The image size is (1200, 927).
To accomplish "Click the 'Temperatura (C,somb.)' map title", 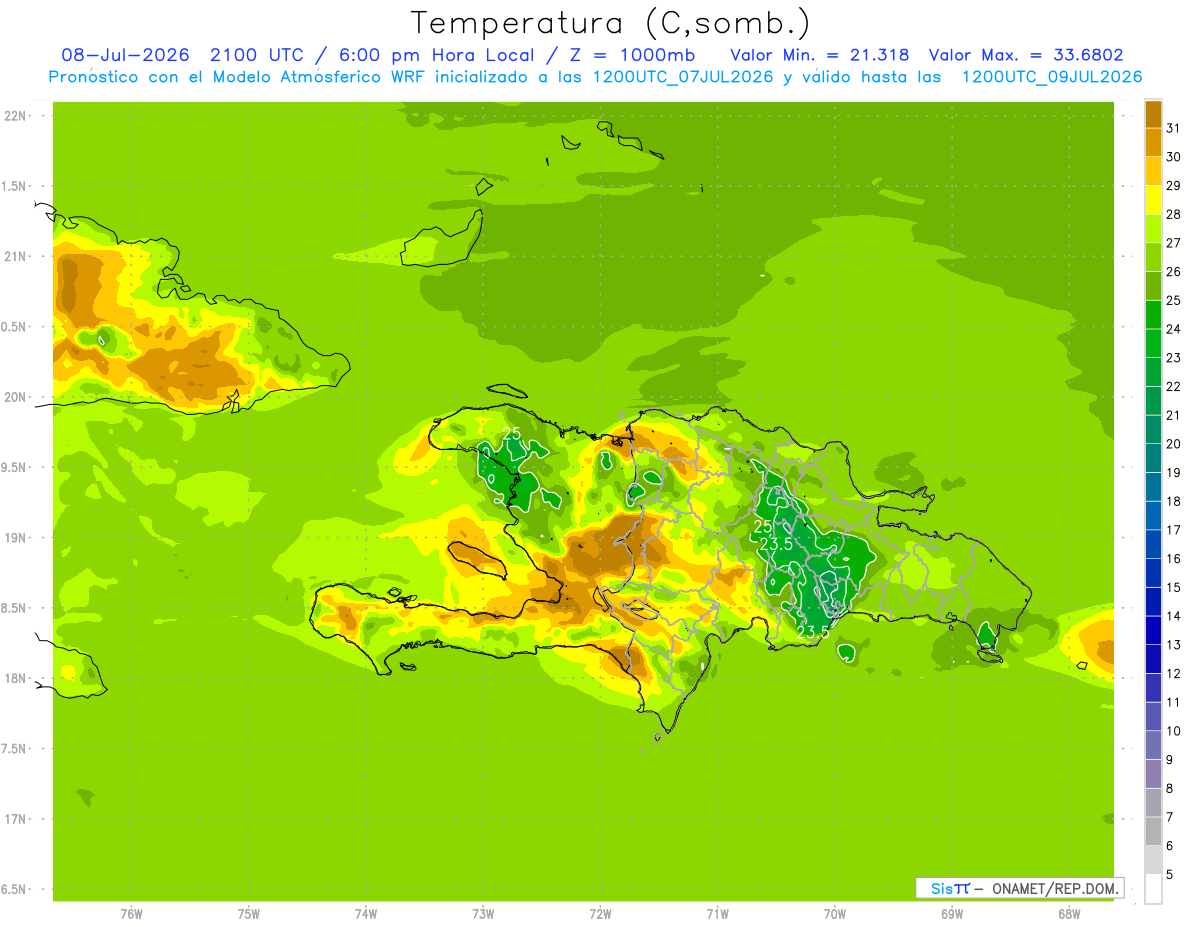I will coord(611,23).
